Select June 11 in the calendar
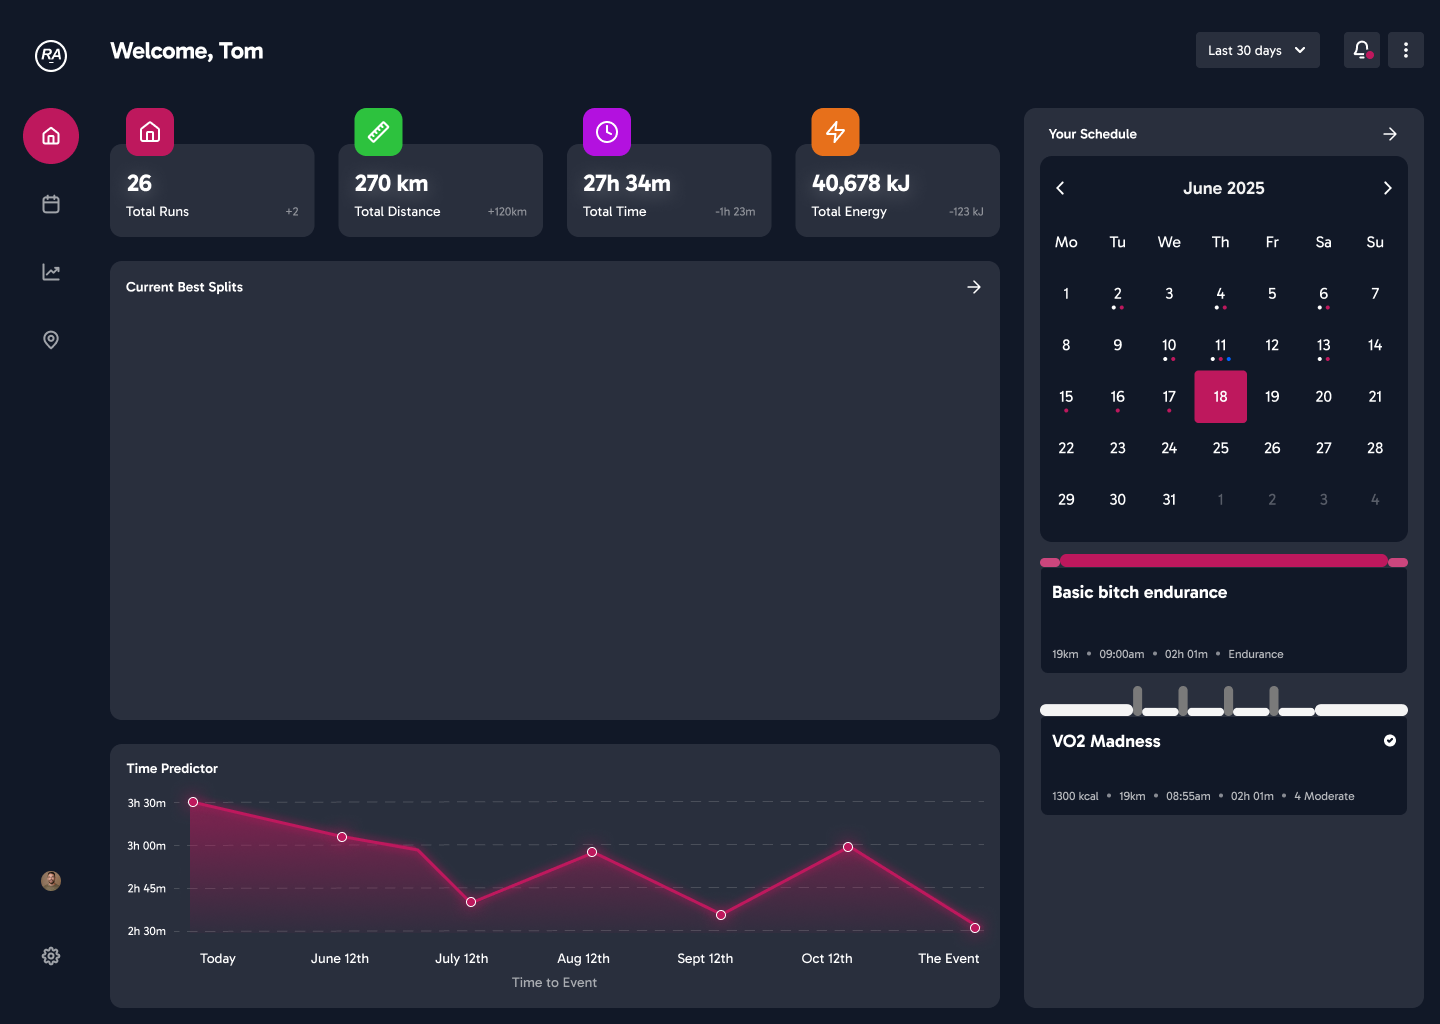This screenshot has width=1440, height=1024. [1221, 346]
